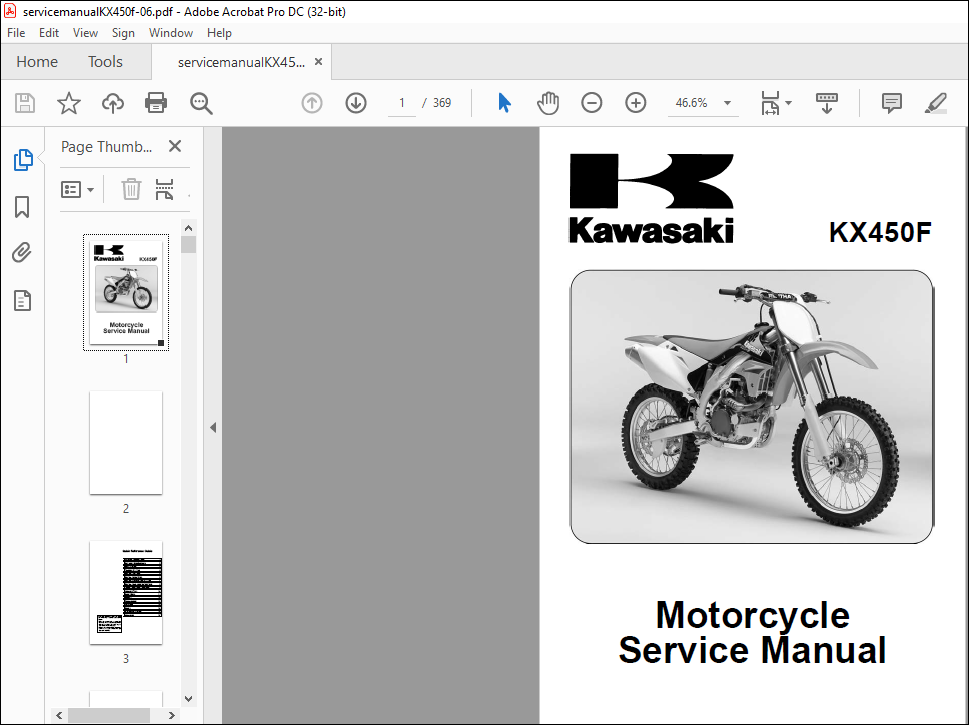Open Bookmarks sidebar icon
The height and width of the screenshot is (725, 969).
coord(22,207)
